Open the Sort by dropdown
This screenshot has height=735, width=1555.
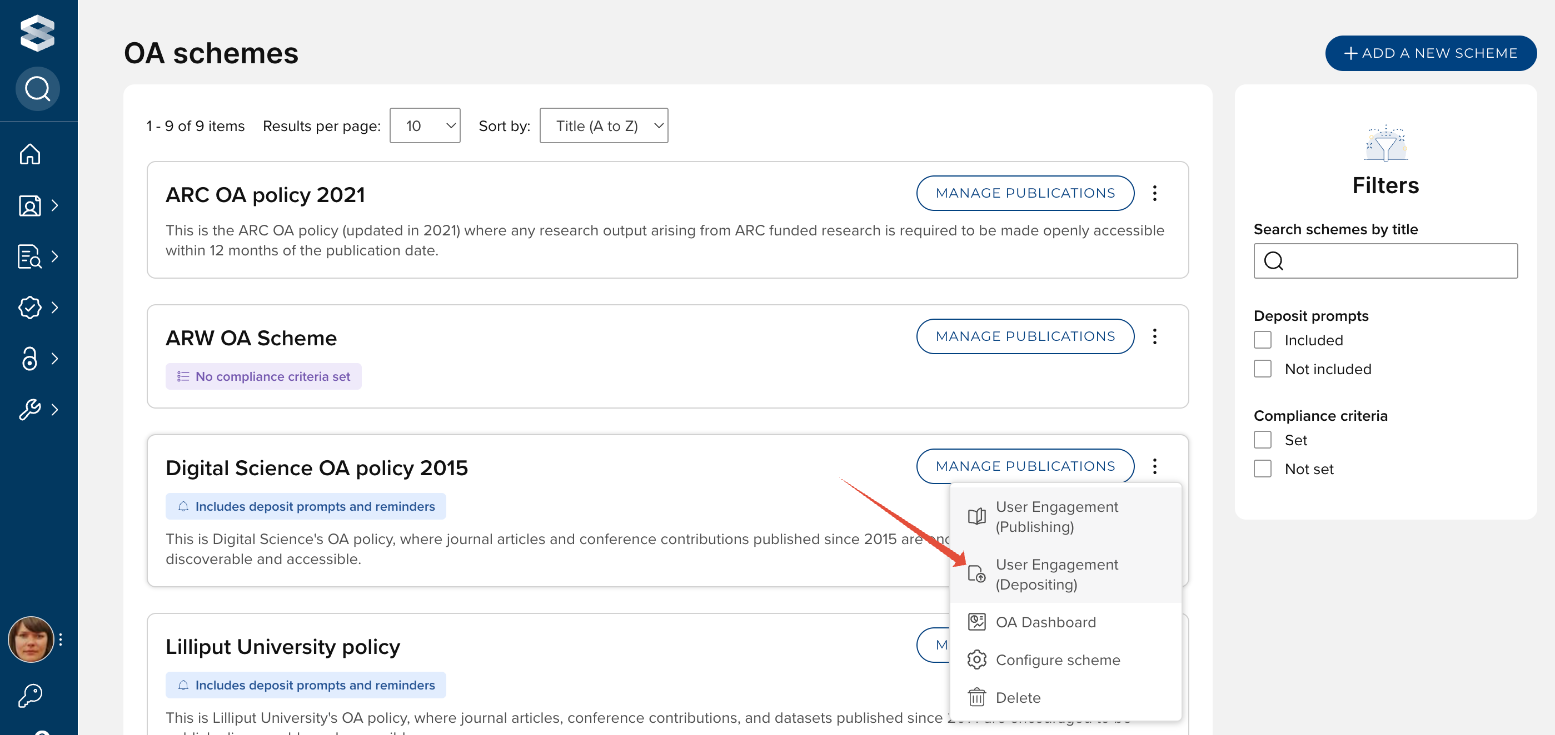604,126
